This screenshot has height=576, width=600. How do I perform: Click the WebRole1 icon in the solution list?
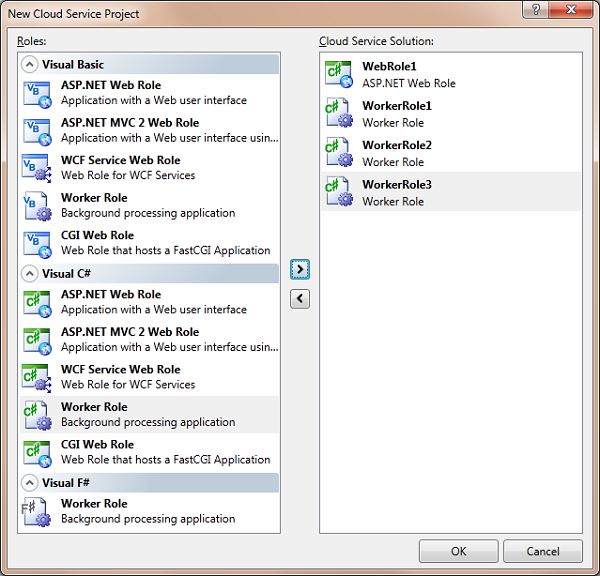coord(339,74)
